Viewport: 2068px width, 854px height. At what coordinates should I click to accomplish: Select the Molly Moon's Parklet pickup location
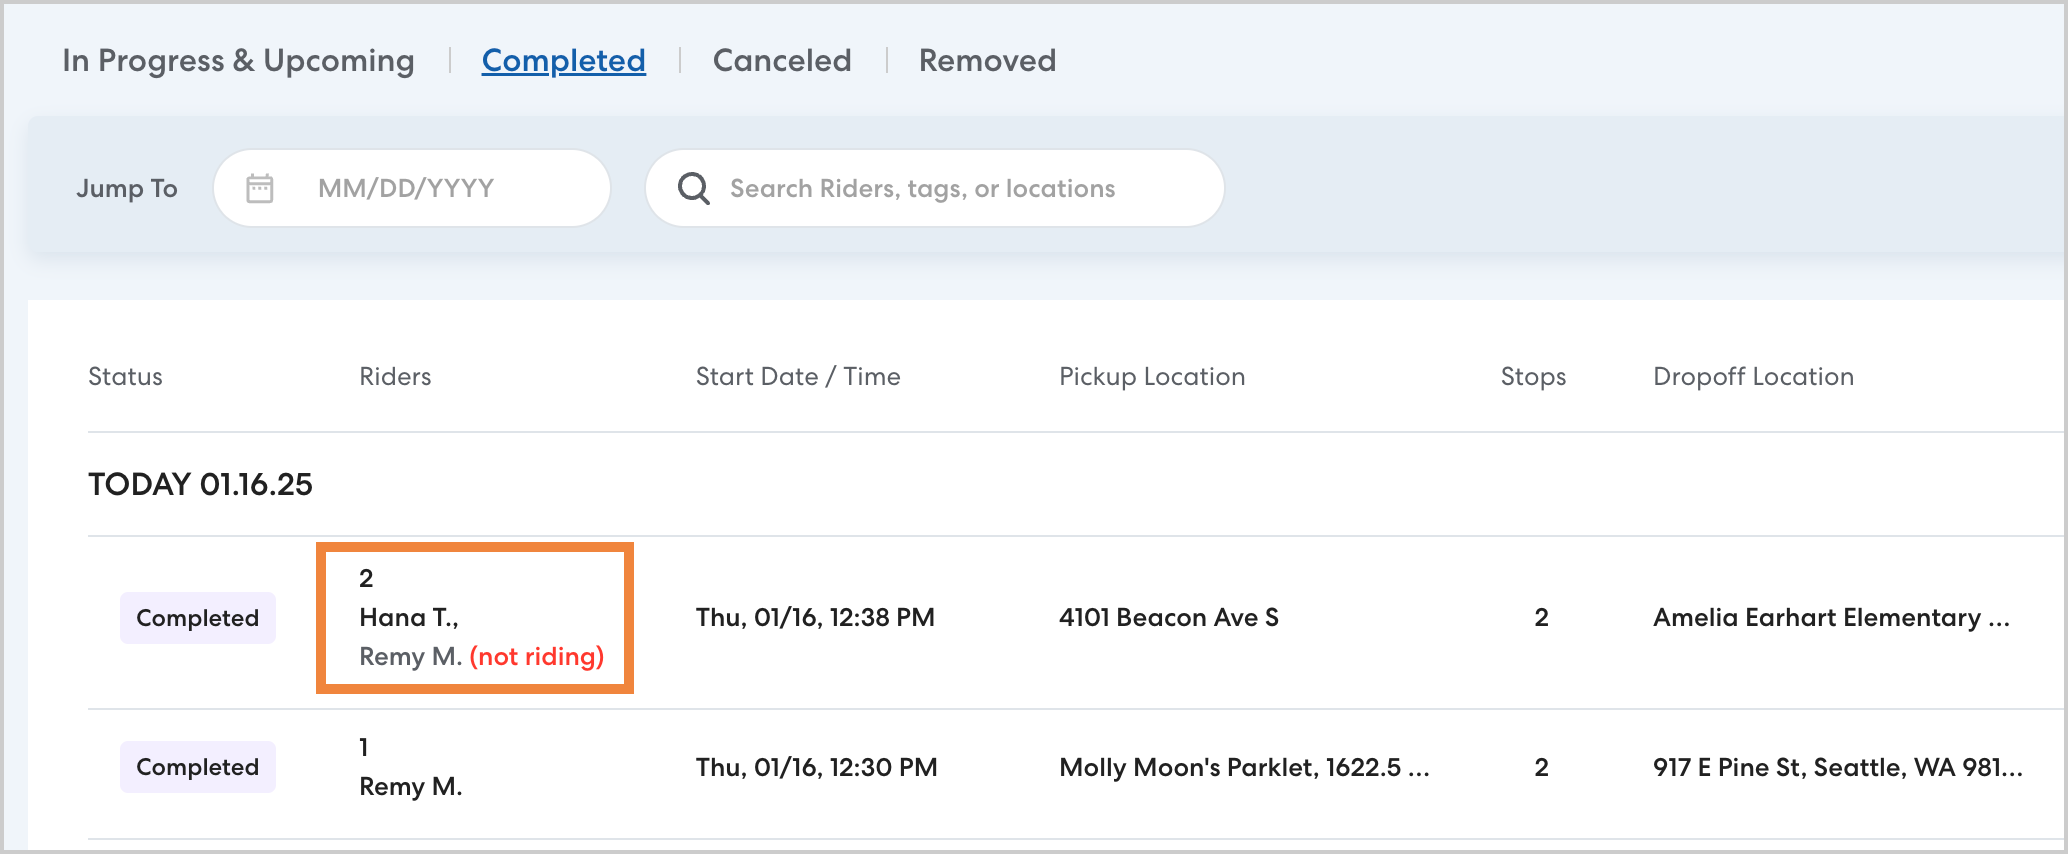[x=1244, y=767]
